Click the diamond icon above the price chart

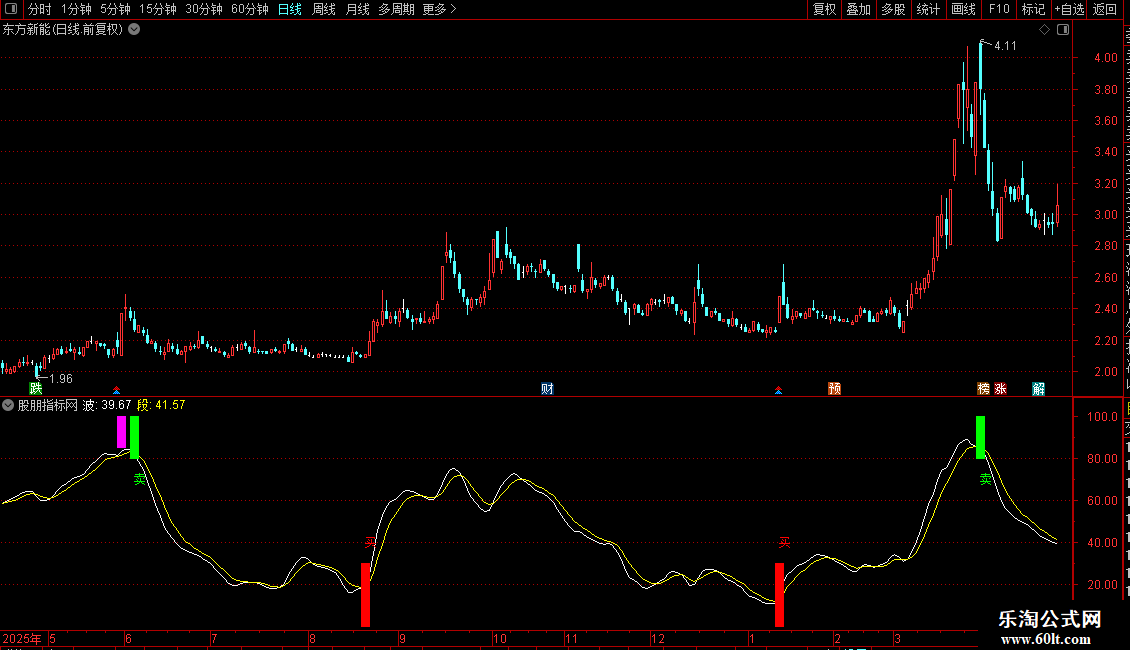pos(1044,30)
